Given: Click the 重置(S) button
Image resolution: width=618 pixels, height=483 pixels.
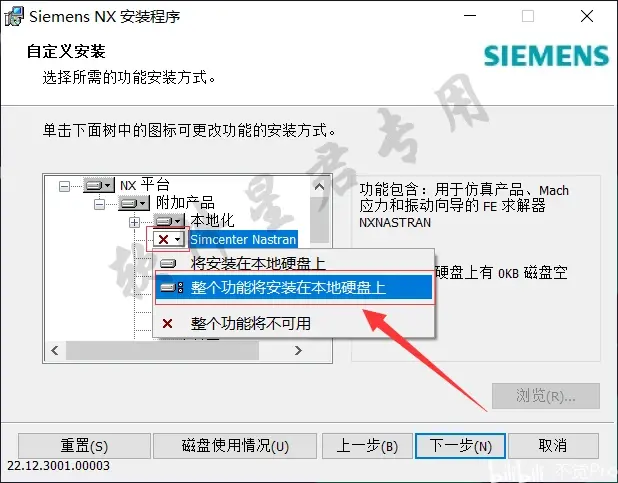Looking at the screenshot, I should pyautogui.click(x=84, y=446).
